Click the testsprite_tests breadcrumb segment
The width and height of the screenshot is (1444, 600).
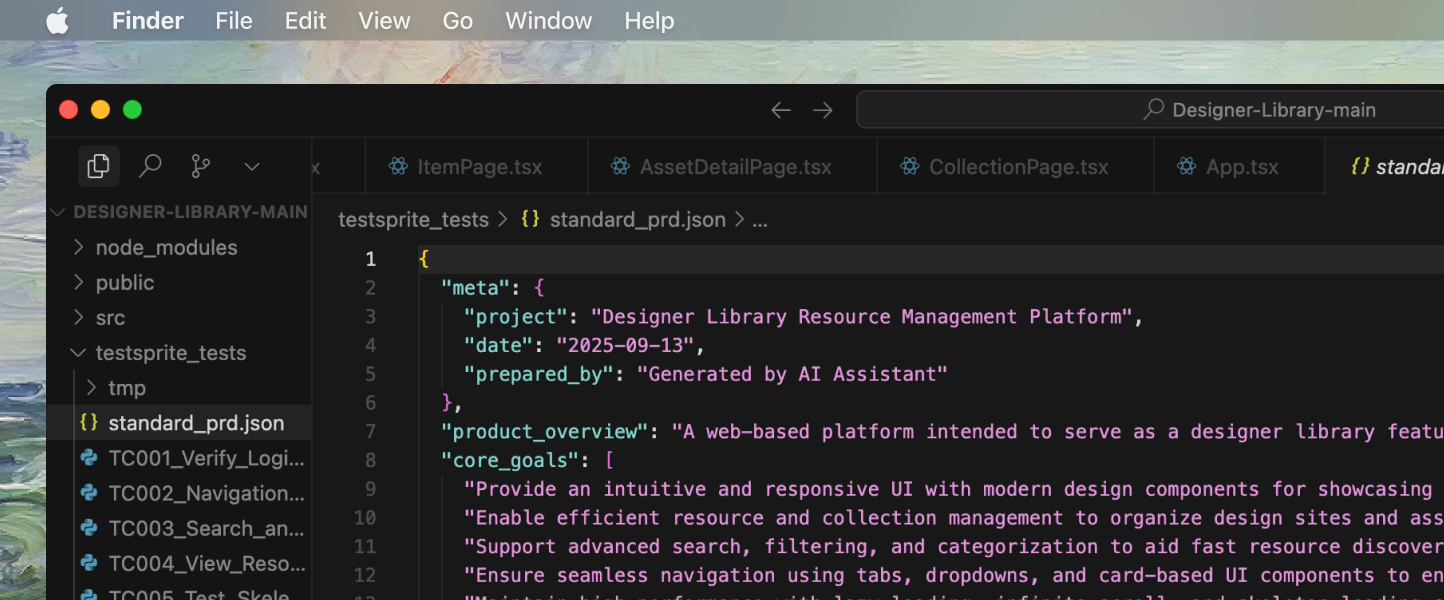pos(414,220)
